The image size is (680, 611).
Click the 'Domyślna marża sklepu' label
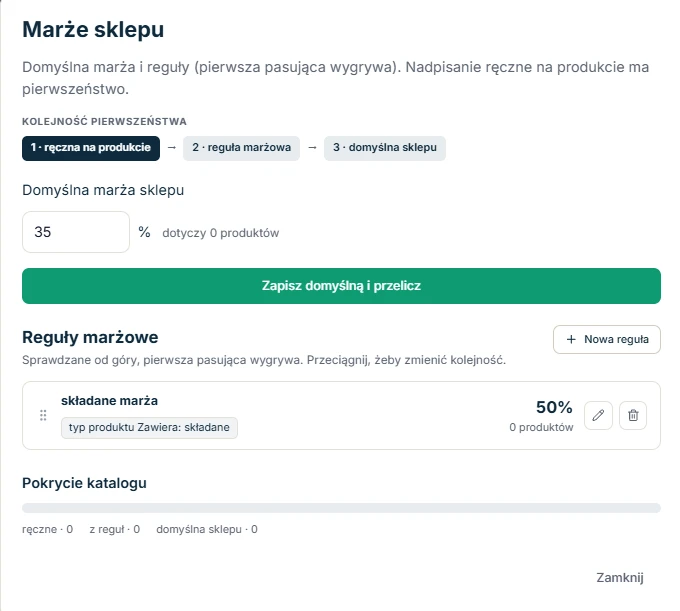(103, 190)
